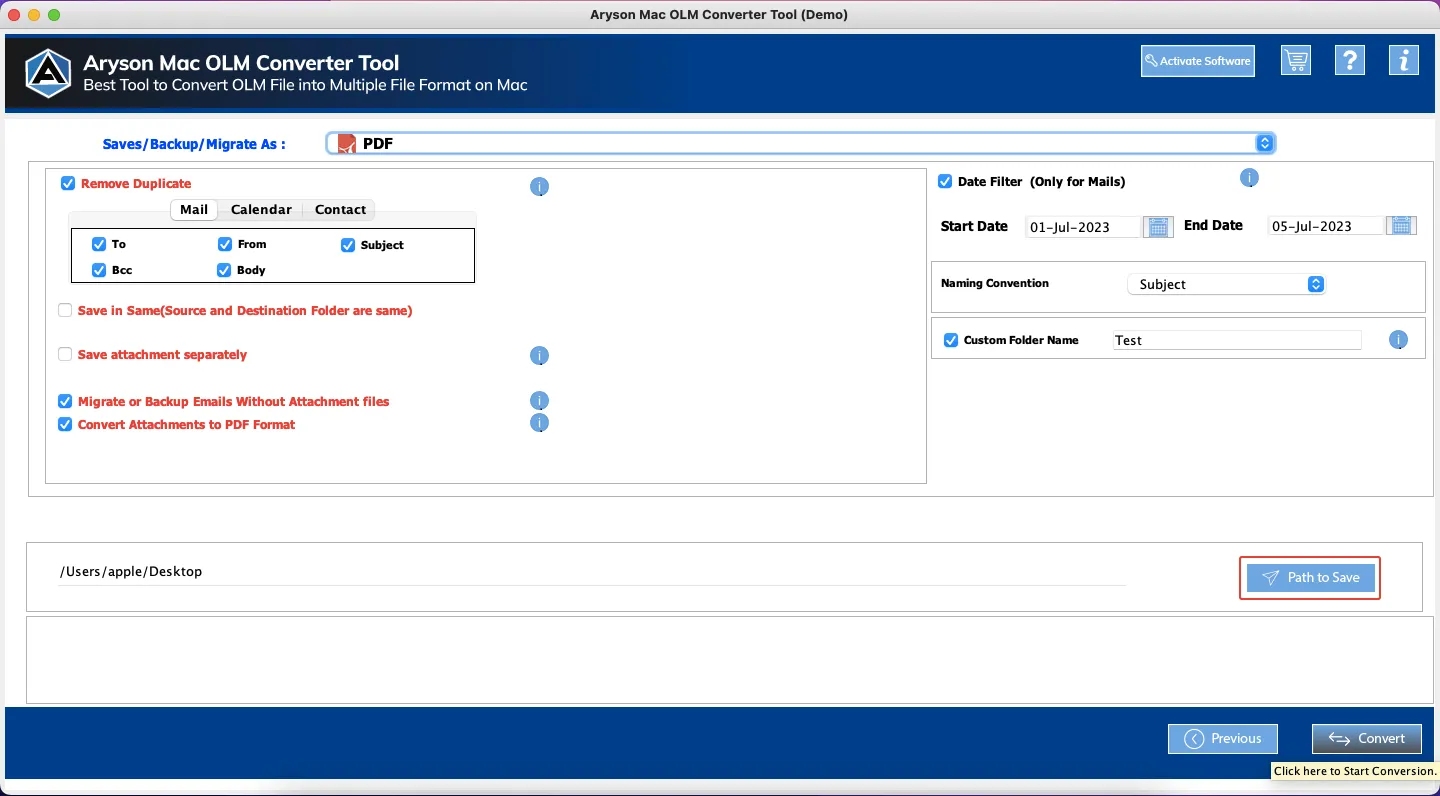
Task: Click the /Users/apple/Desktop path field
Action: (591, 572)
